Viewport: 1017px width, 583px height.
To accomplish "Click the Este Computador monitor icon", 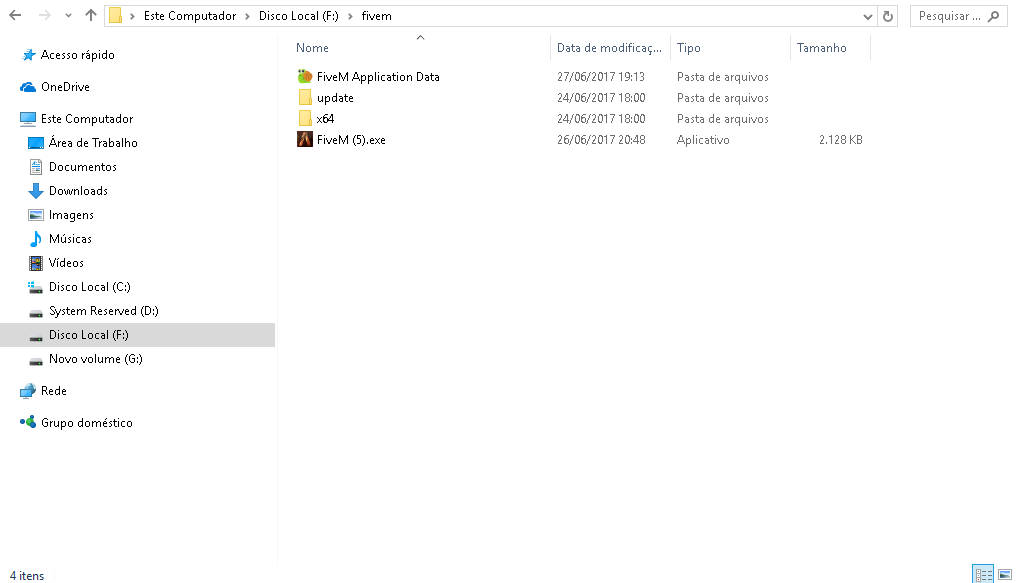I will point(28,119).
